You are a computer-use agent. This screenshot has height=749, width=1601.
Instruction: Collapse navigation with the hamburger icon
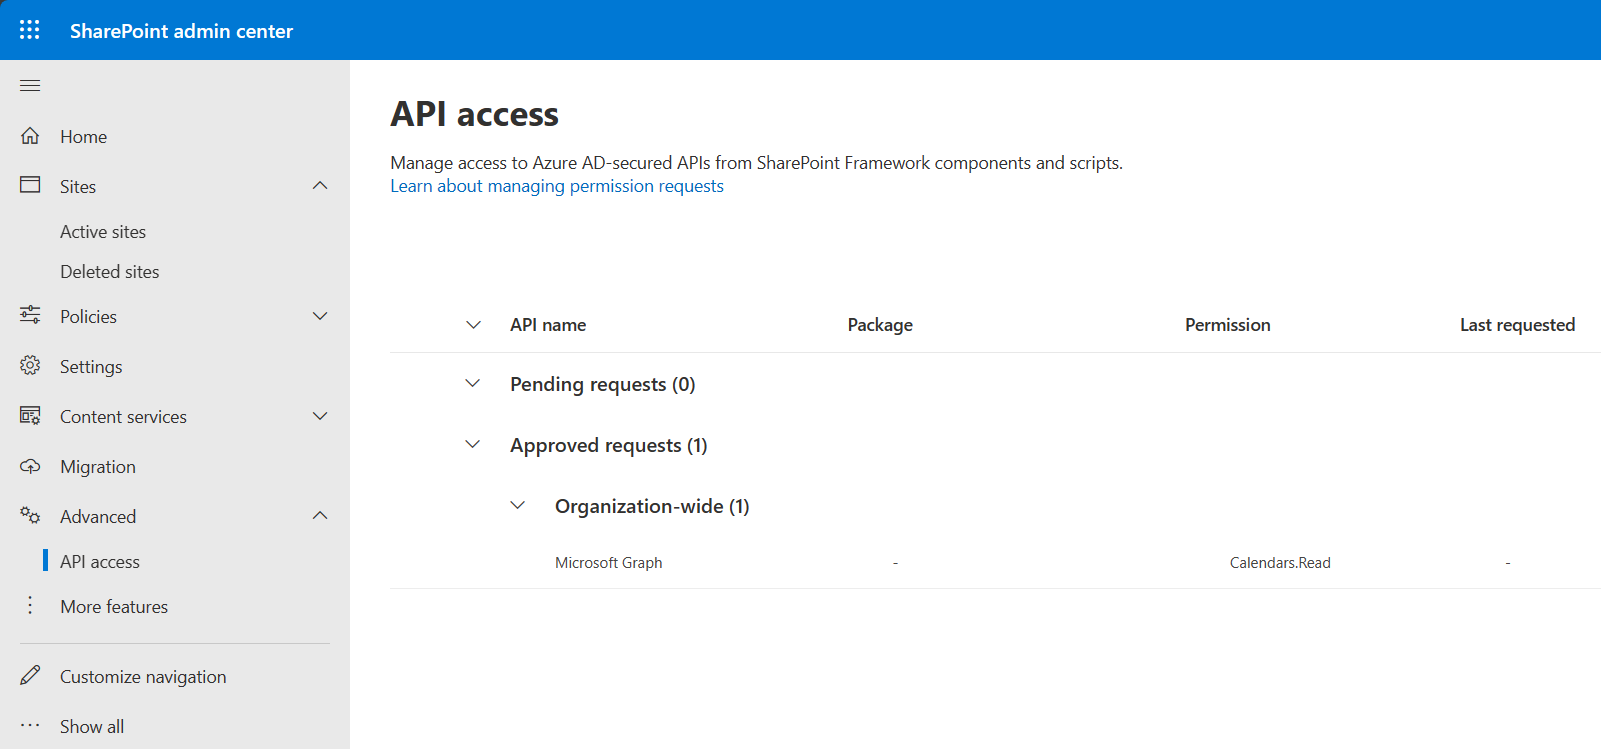(30, 85)
